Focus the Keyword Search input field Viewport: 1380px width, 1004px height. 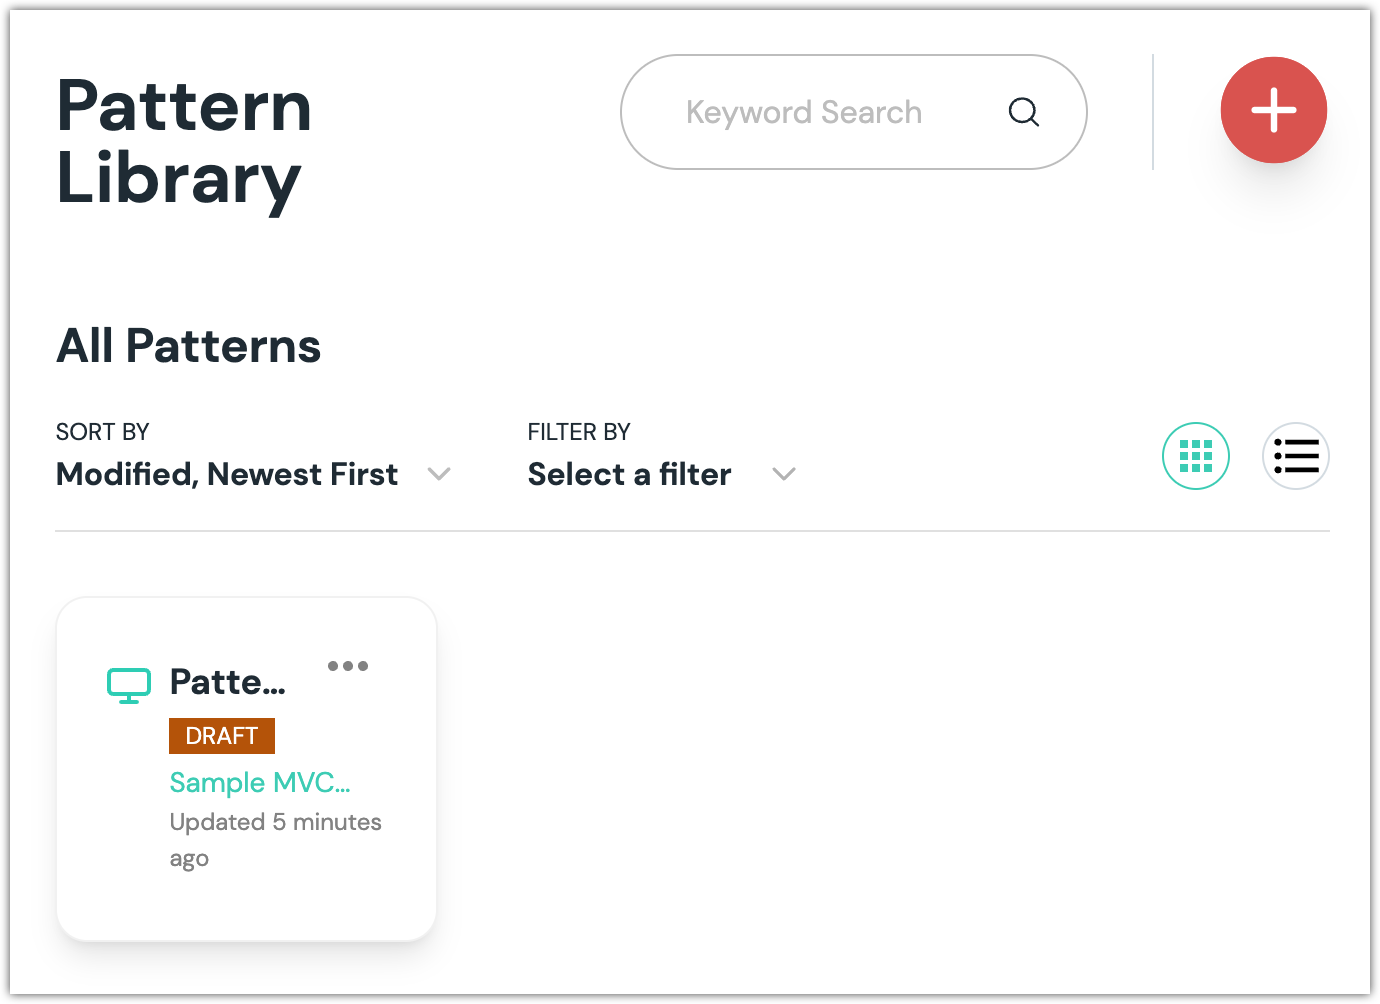pos(853,112)
